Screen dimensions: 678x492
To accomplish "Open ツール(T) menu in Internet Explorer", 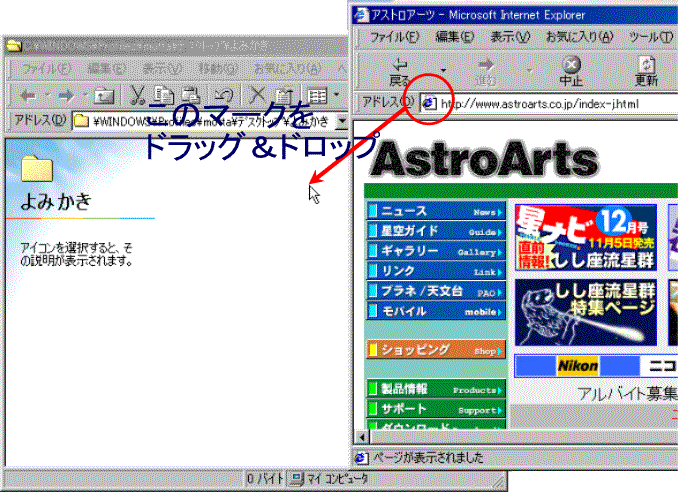I will point(651,37).
